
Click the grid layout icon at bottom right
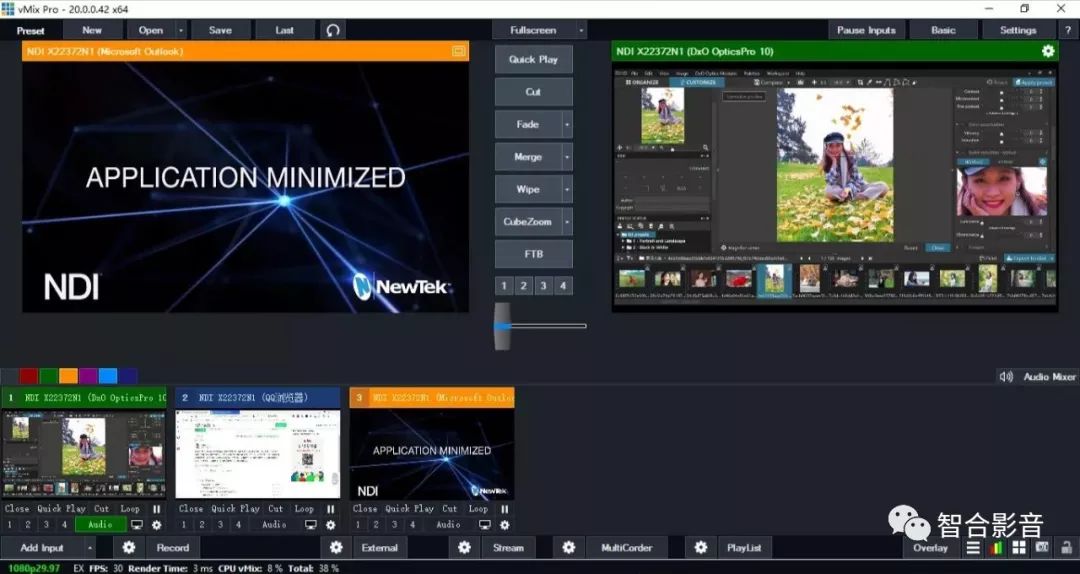pos(1019,549)
